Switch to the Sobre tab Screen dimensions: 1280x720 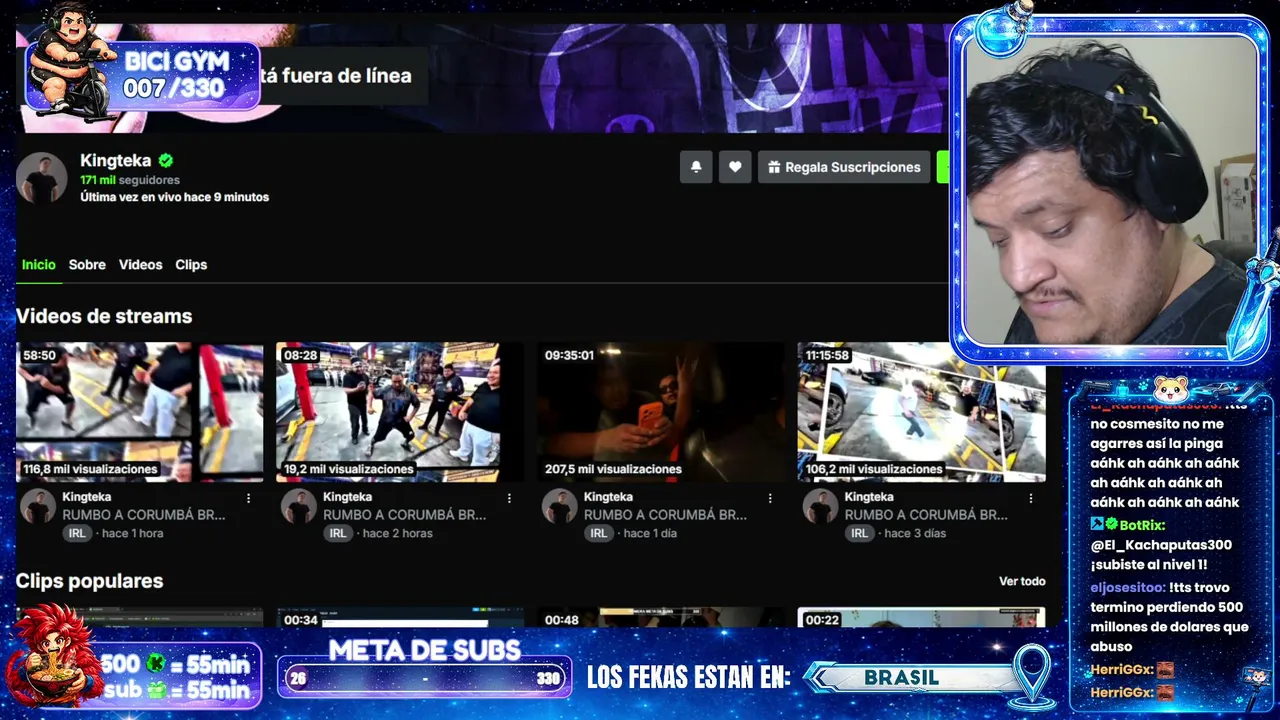coord(87,265)
